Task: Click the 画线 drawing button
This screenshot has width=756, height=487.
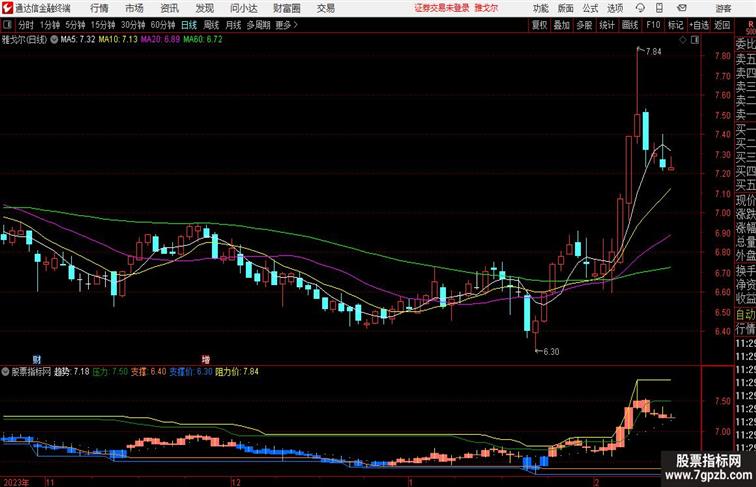Action: pos(630,25)
